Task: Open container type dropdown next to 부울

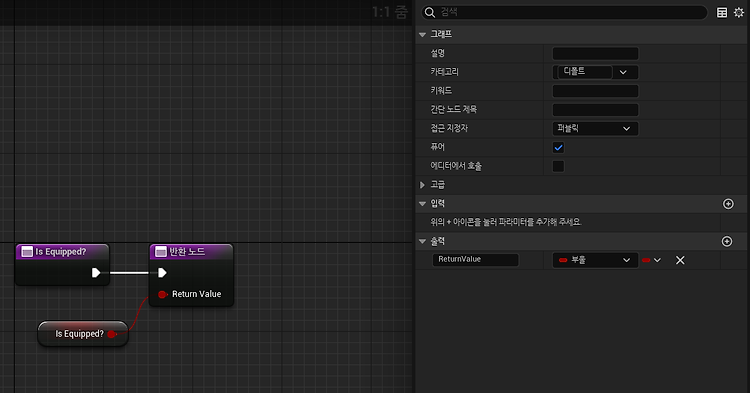Action: click(x=651, y=260)
